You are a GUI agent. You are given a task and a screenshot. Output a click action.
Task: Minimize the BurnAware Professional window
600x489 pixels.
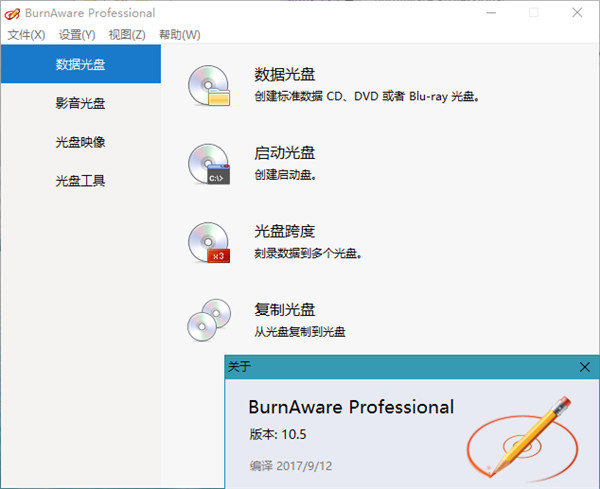pyautogui.click(x=491, y=13)
